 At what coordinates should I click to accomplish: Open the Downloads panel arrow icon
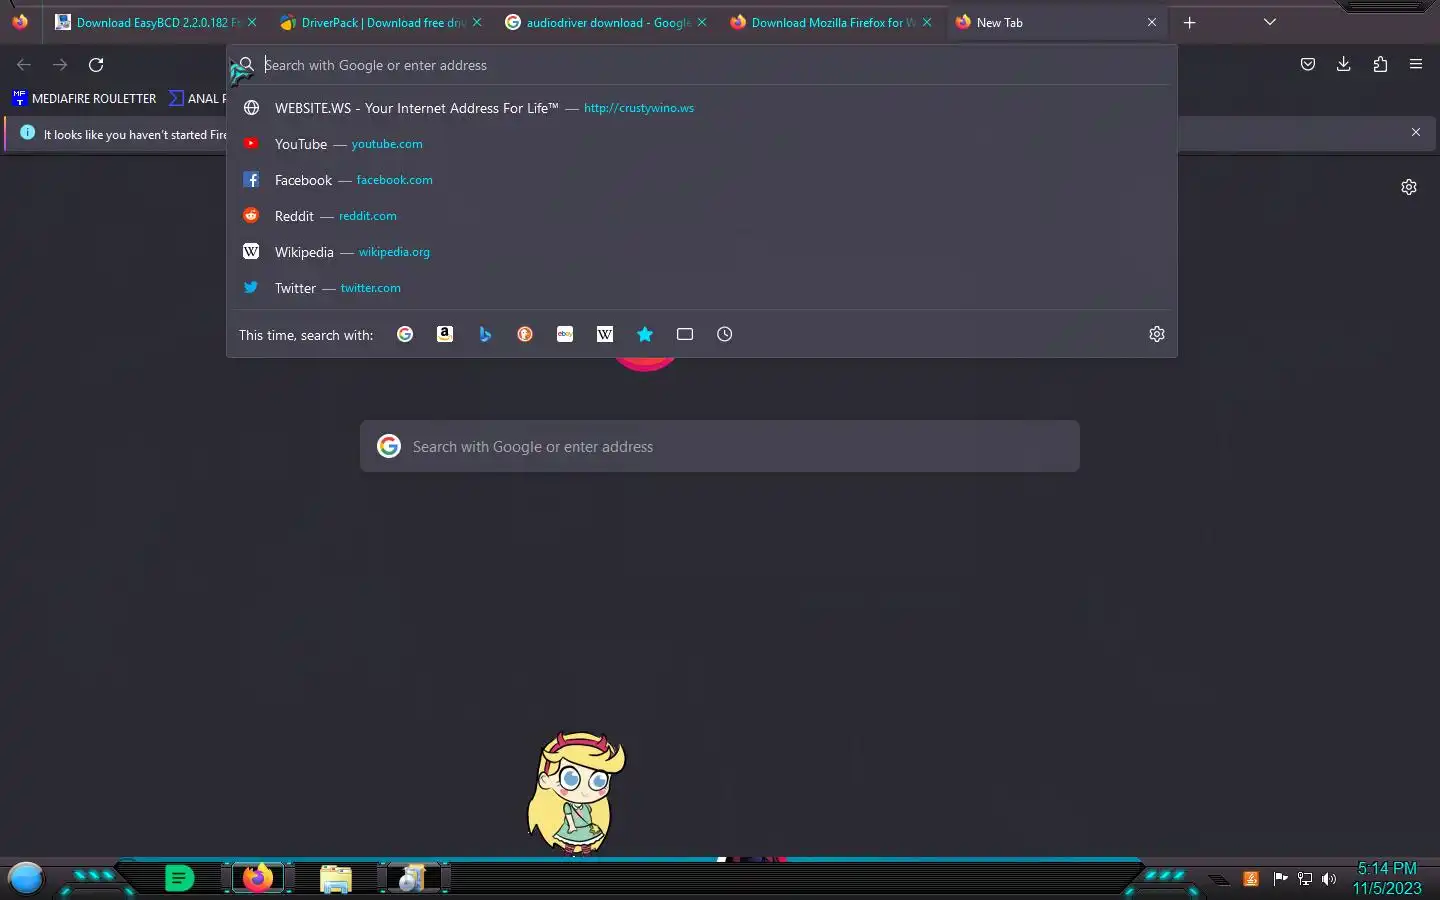(1344, 64)
